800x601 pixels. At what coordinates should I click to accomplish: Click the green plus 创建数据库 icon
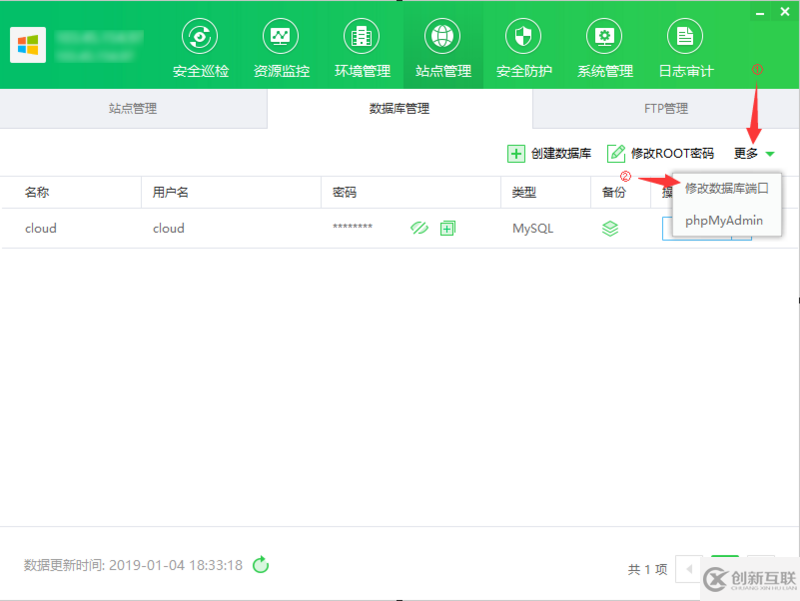pos(516,154)
